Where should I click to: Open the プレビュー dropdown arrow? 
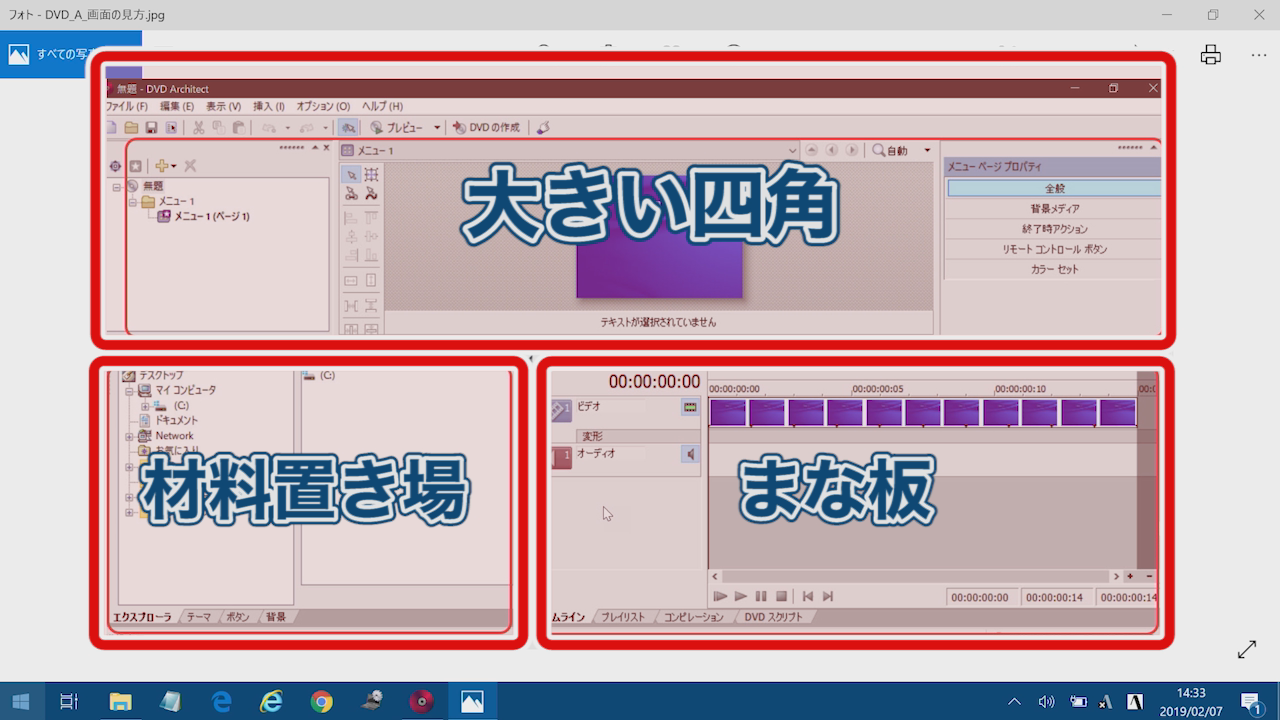[437, 128]
